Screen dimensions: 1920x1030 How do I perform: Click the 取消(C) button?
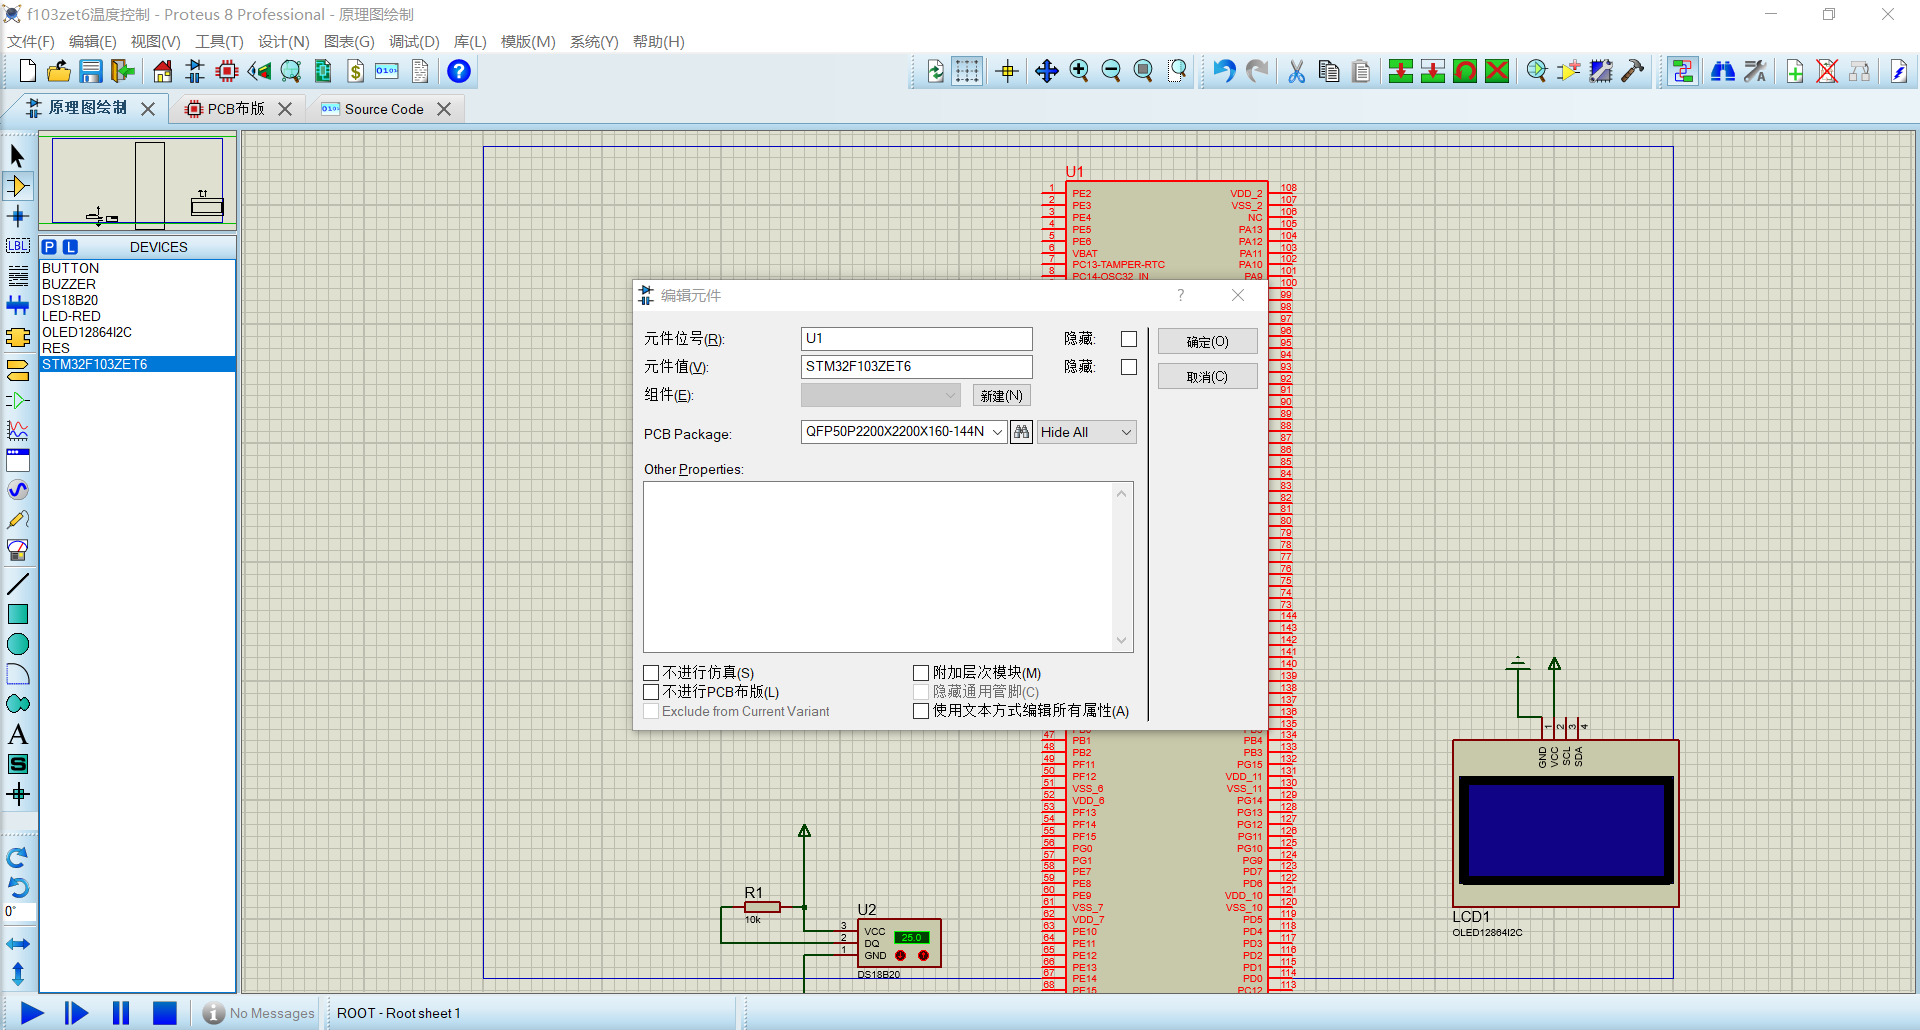(x=1207, y=377)
